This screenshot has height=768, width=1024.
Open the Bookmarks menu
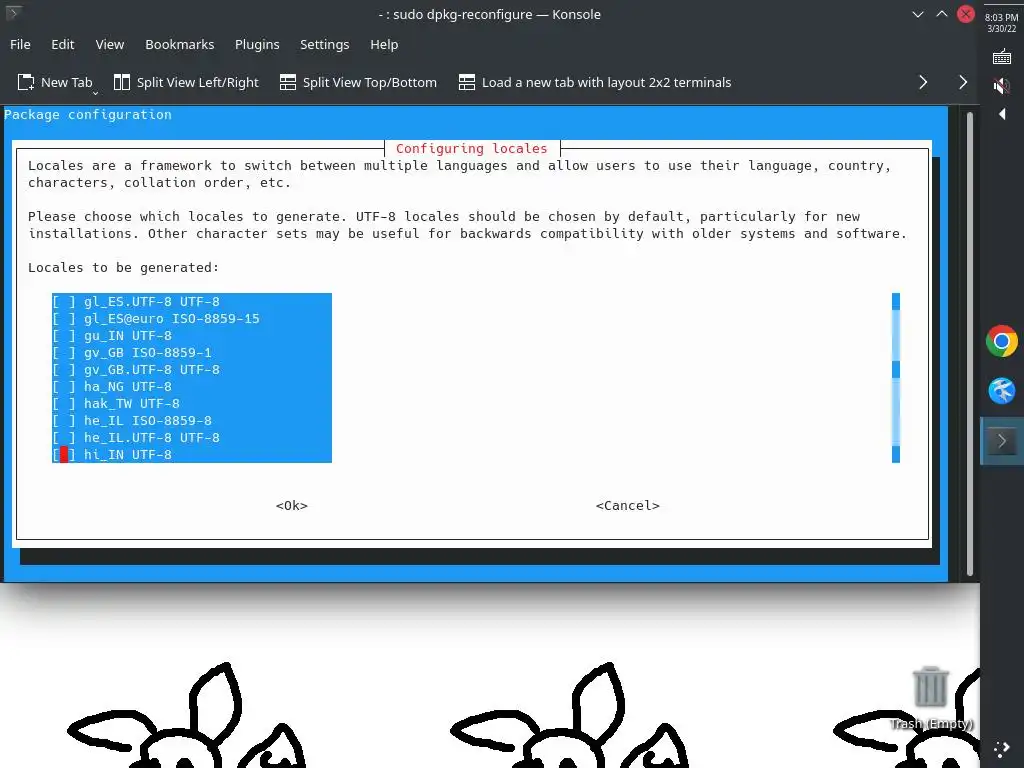[x=180, y=44]
